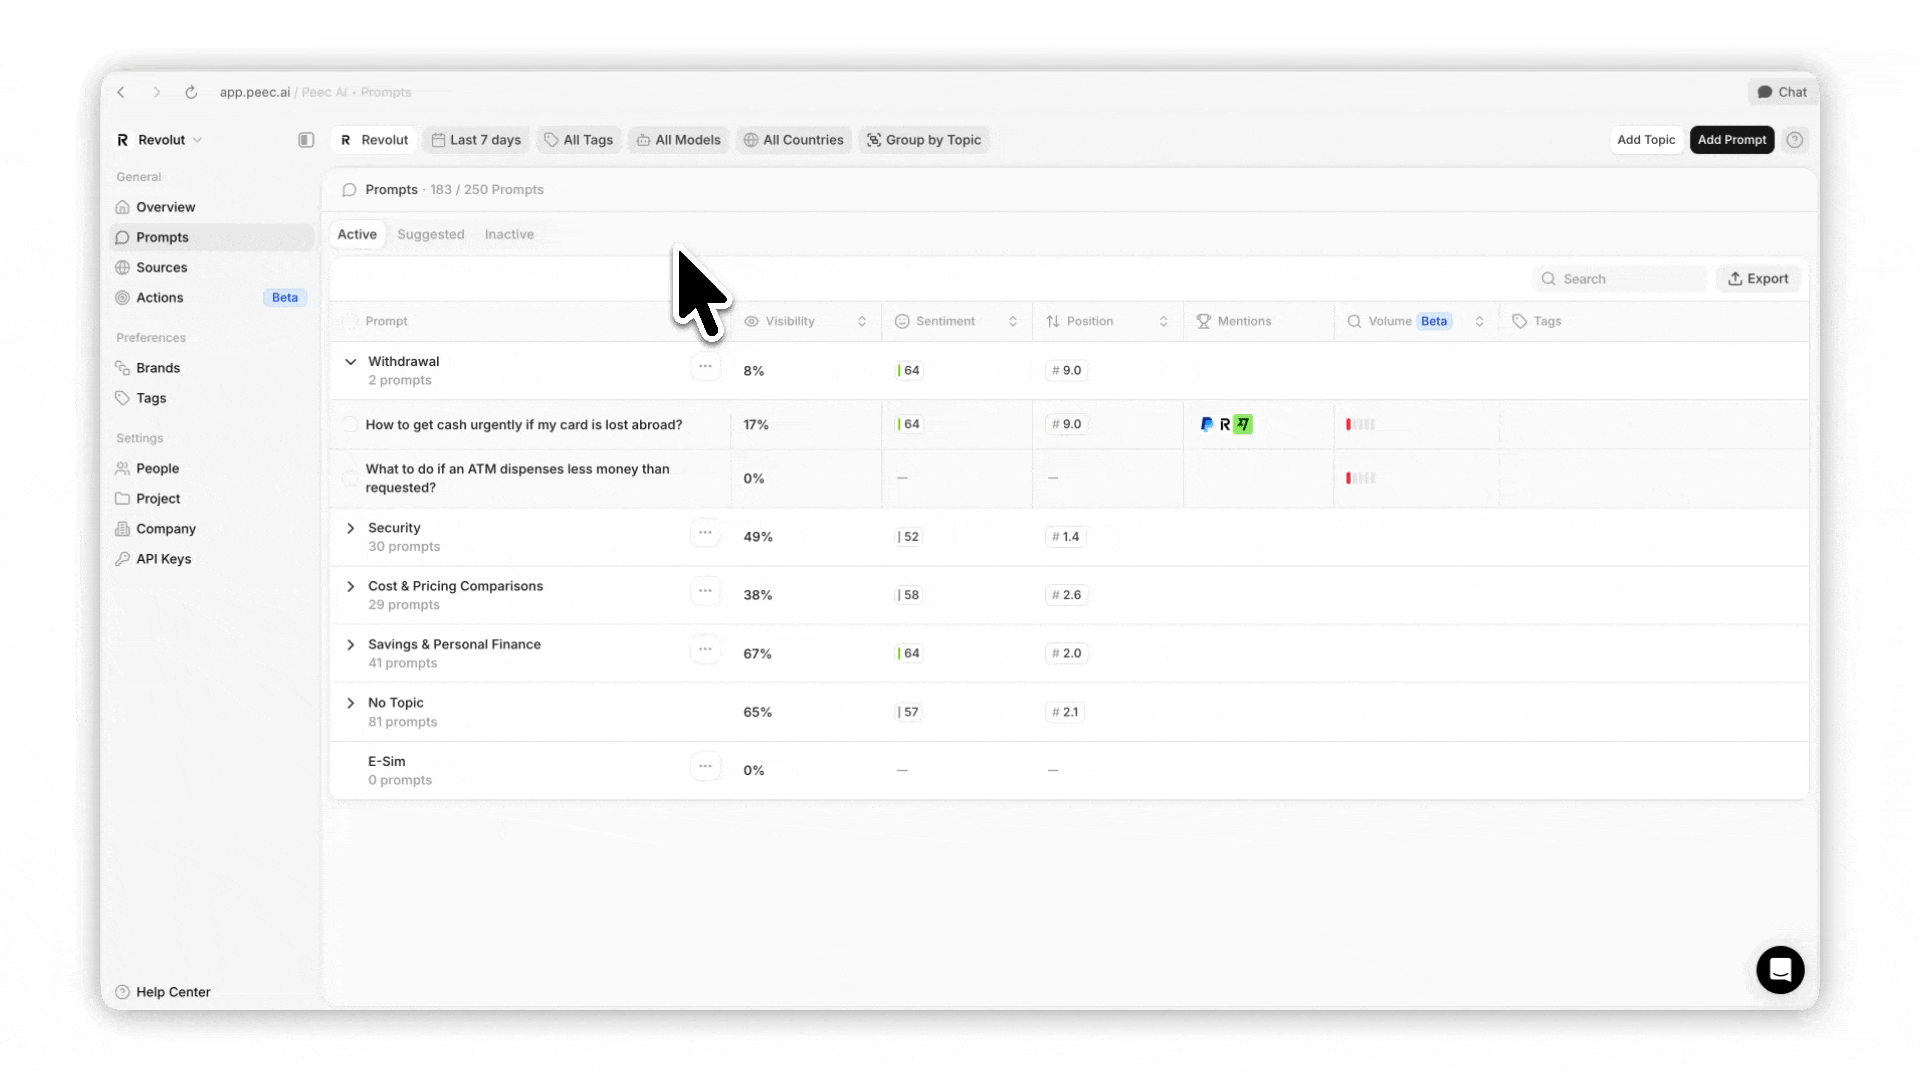Toggle the sidebar collapse icon
Viewport: 1920px width, 1080px height.
pyautogui.click(x=306, y=140)
